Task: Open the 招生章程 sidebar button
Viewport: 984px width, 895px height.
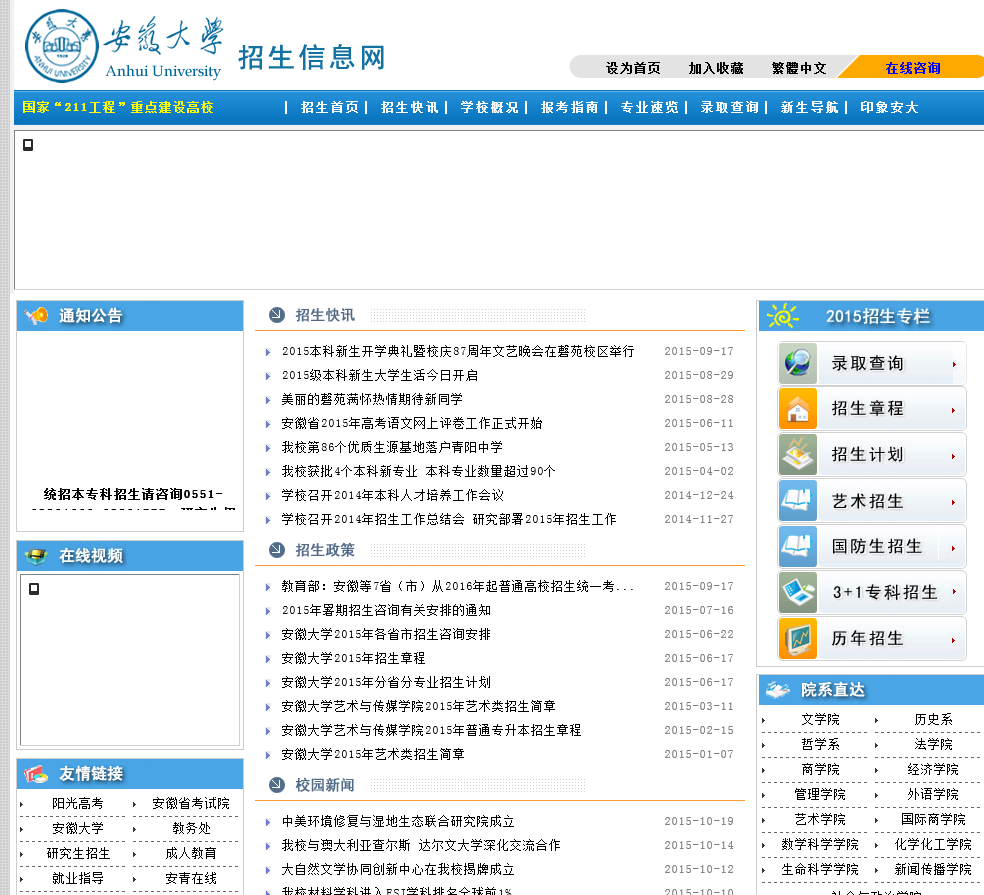Action: click(872, 409)
